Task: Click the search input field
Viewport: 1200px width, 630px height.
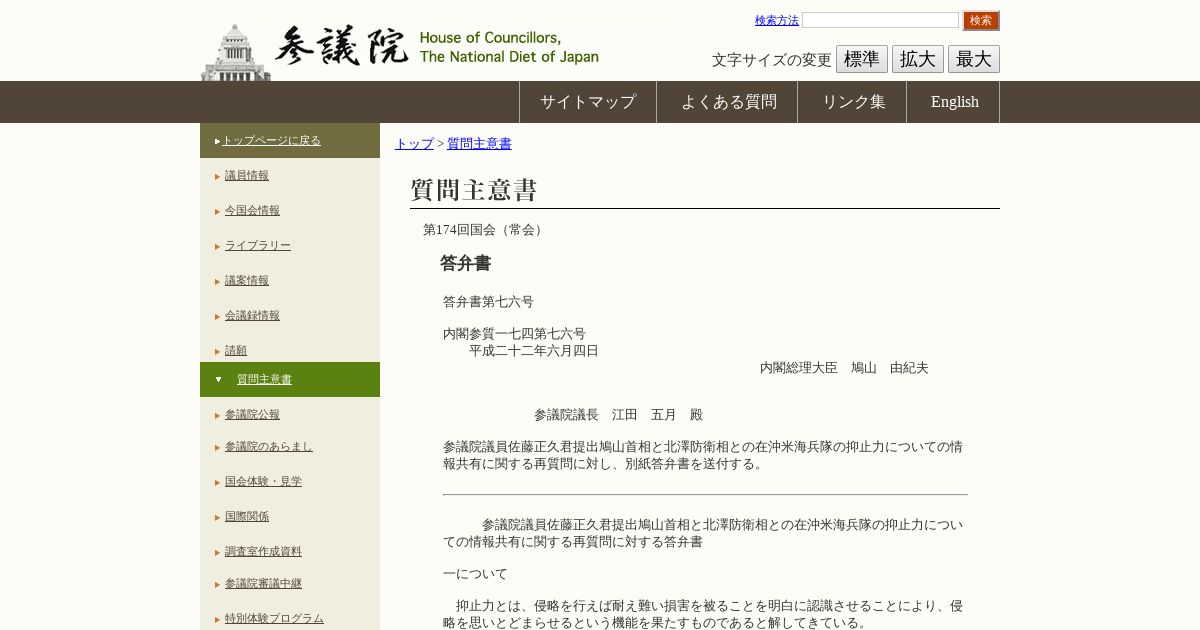Action: tap(880, 20)
